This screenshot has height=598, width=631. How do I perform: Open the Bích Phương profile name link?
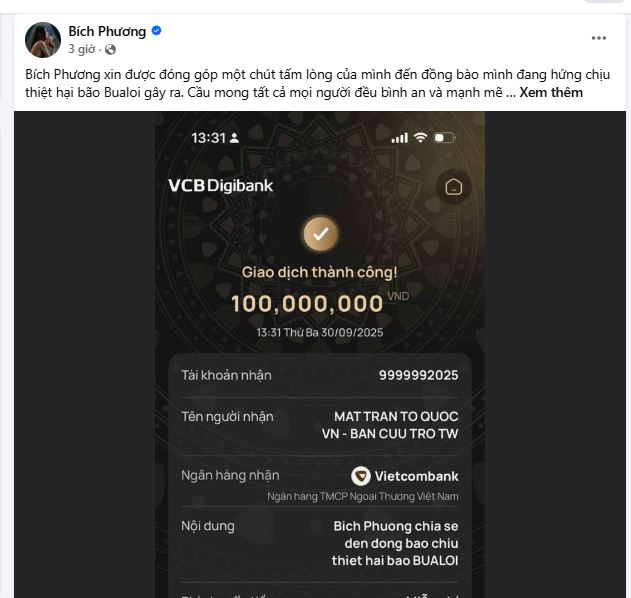point(107,31)
